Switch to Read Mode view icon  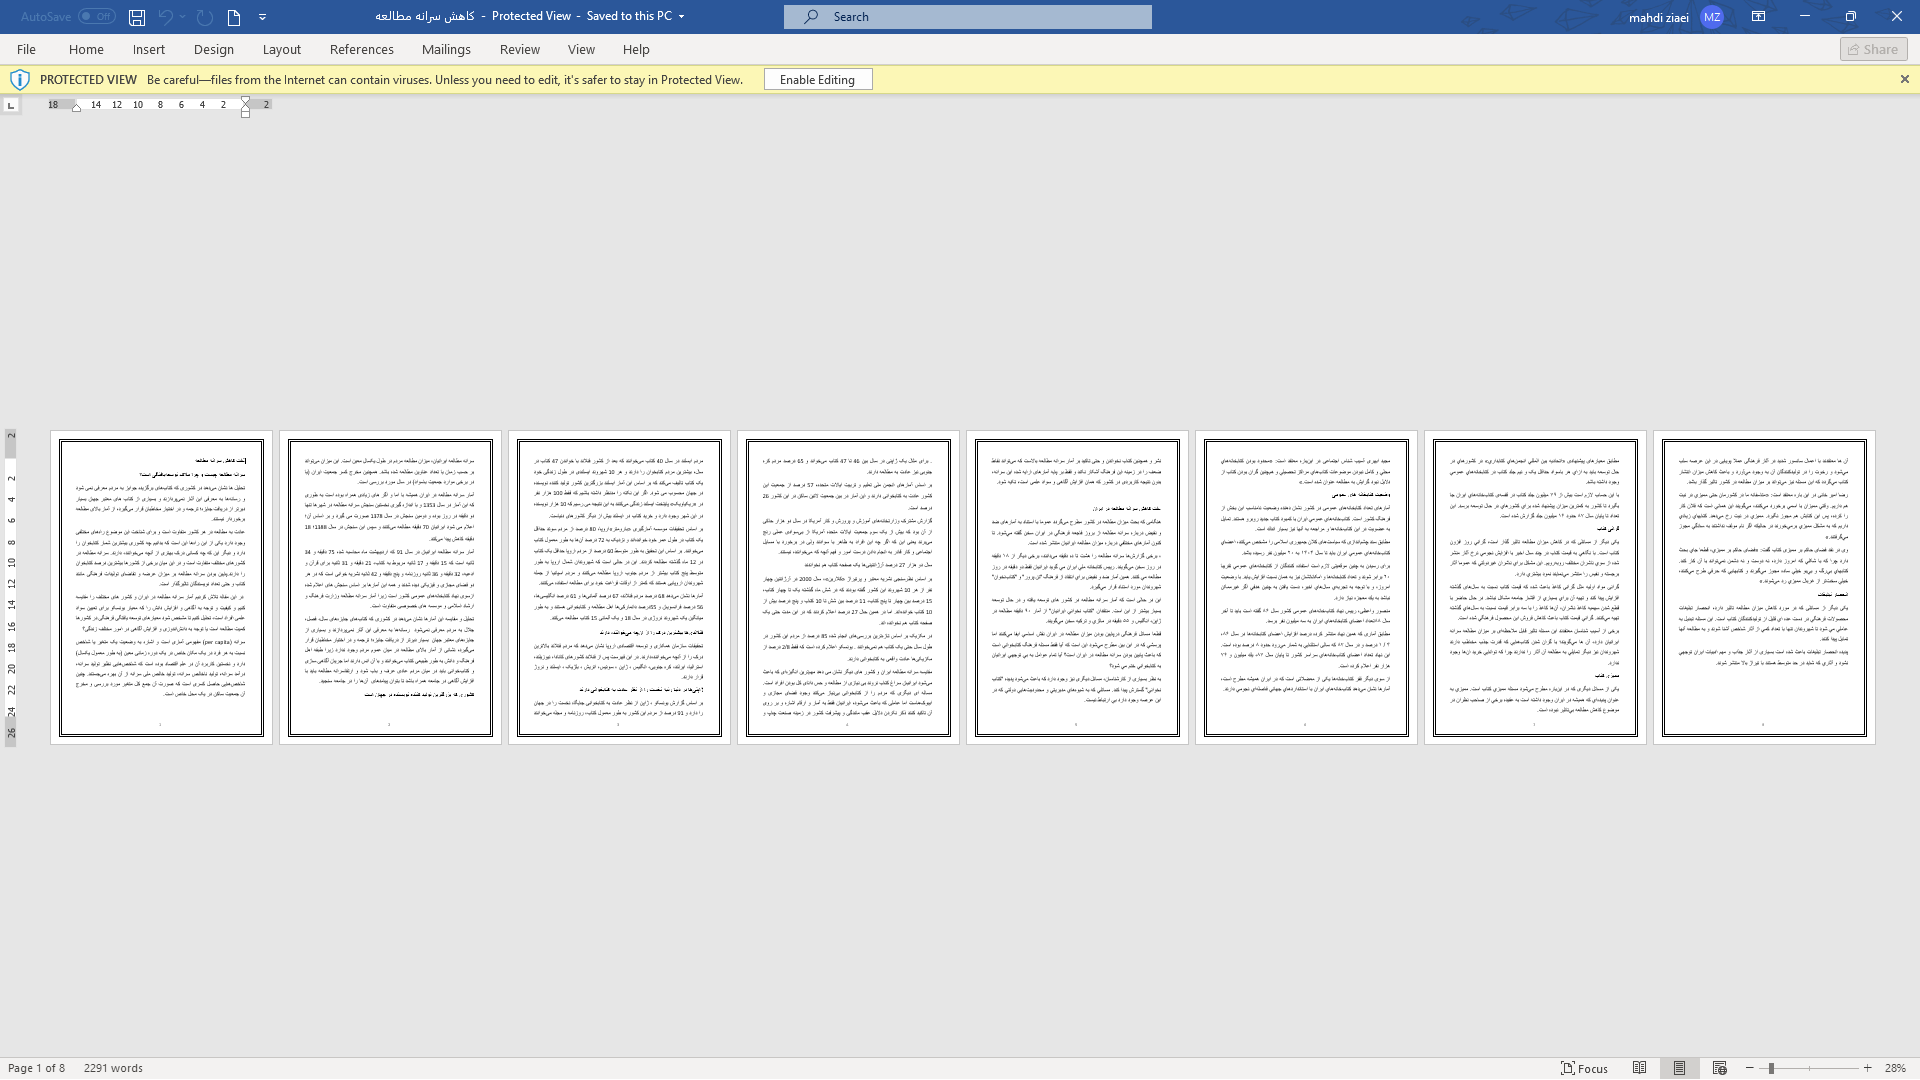(x=1640, y=1068)
